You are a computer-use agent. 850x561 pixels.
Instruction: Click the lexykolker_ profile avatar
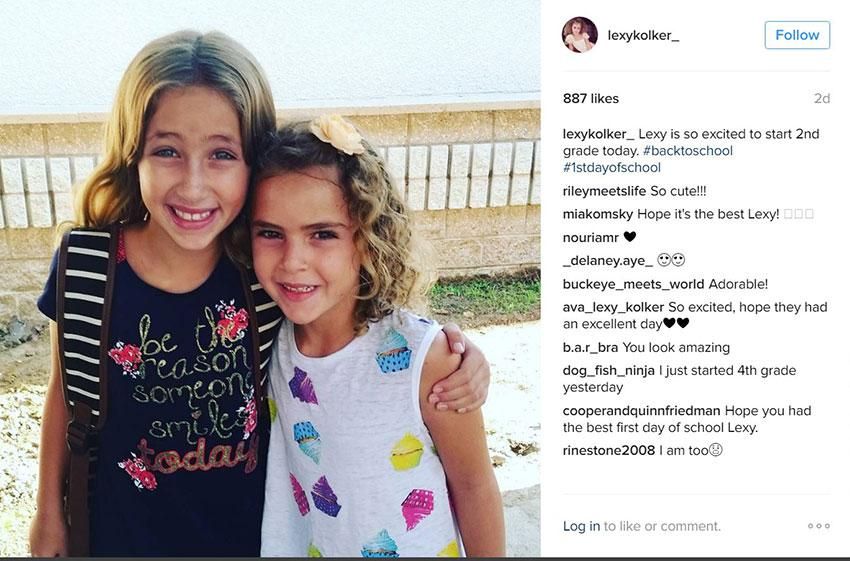(579, 35)
